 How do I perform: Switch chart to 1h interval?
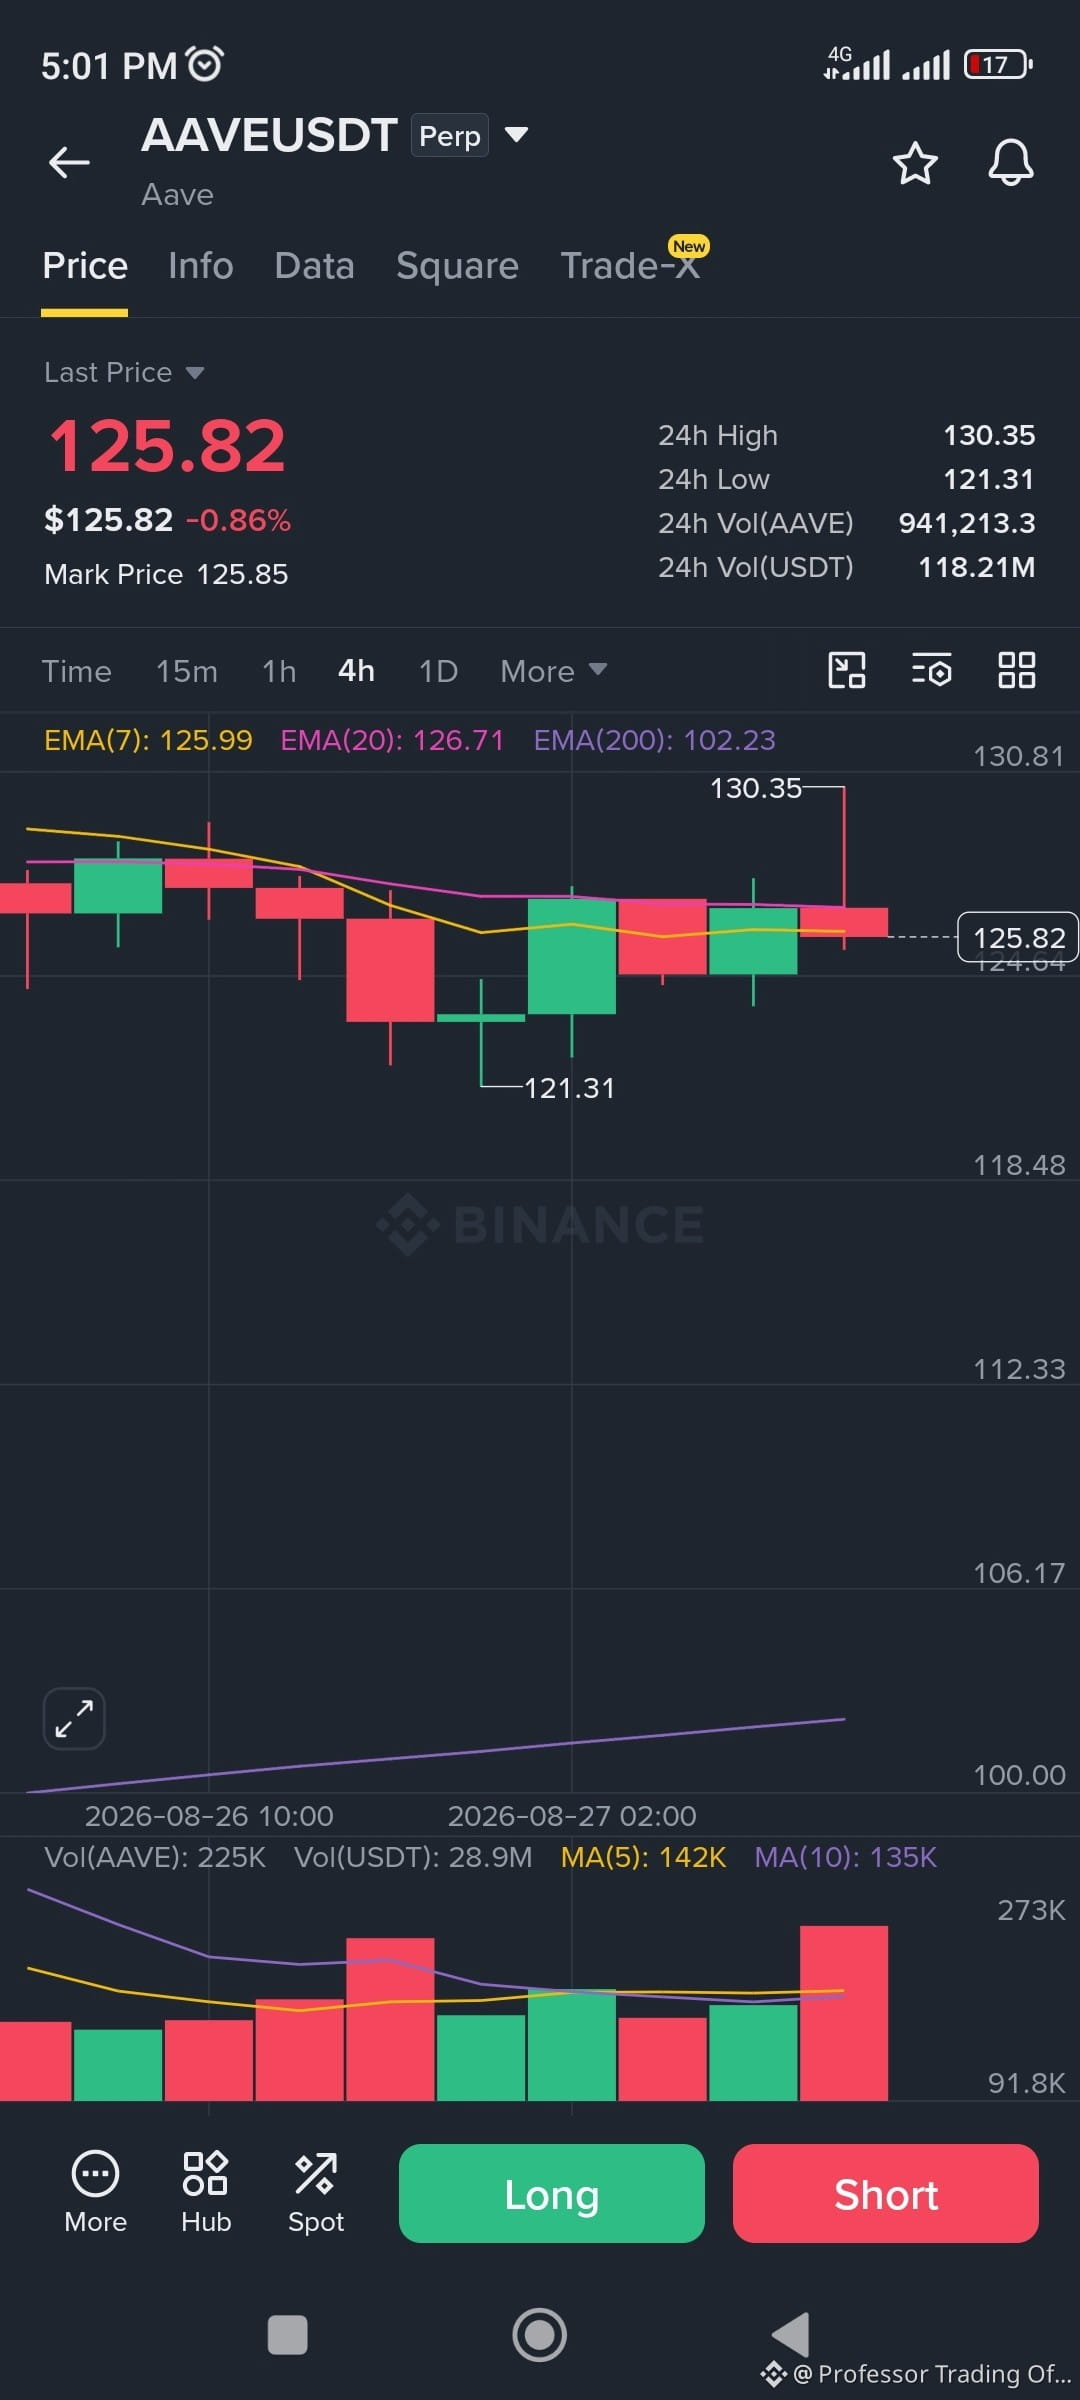pyautogui.click(x=279, y=671)
